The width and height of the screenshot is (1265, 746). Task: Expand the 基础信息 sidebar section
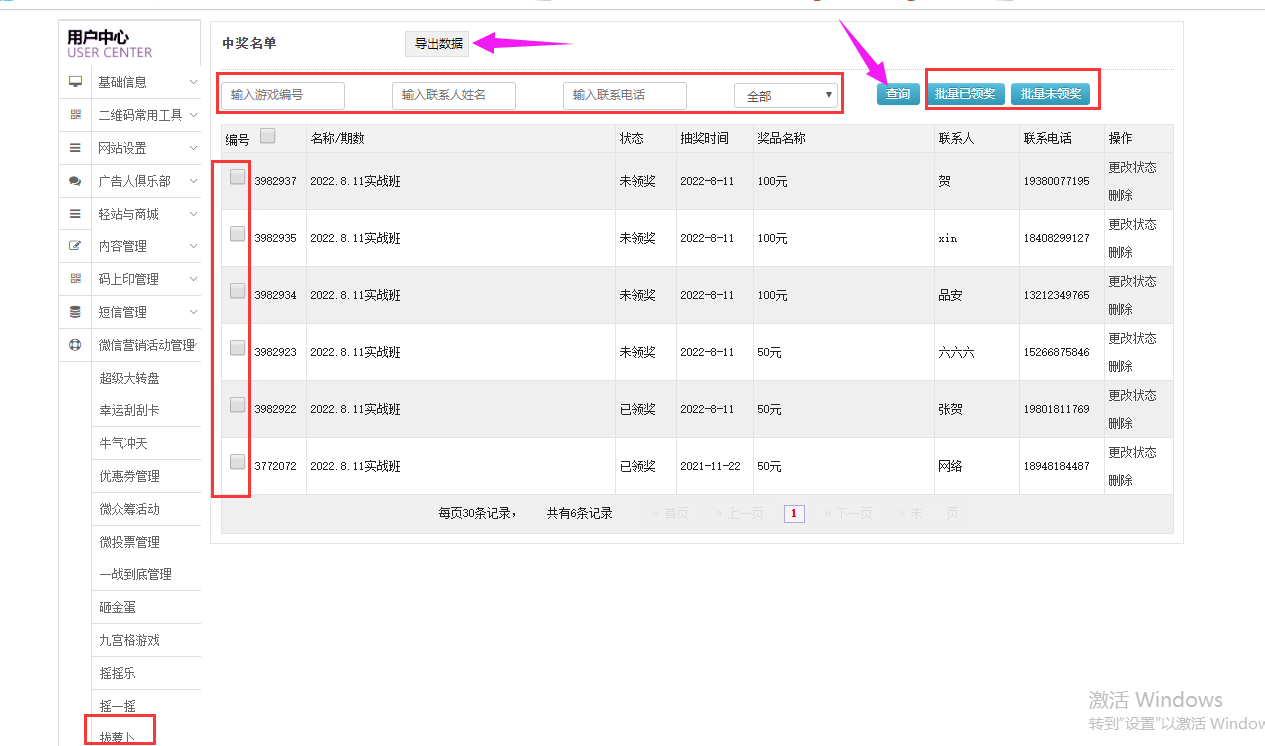147,82
